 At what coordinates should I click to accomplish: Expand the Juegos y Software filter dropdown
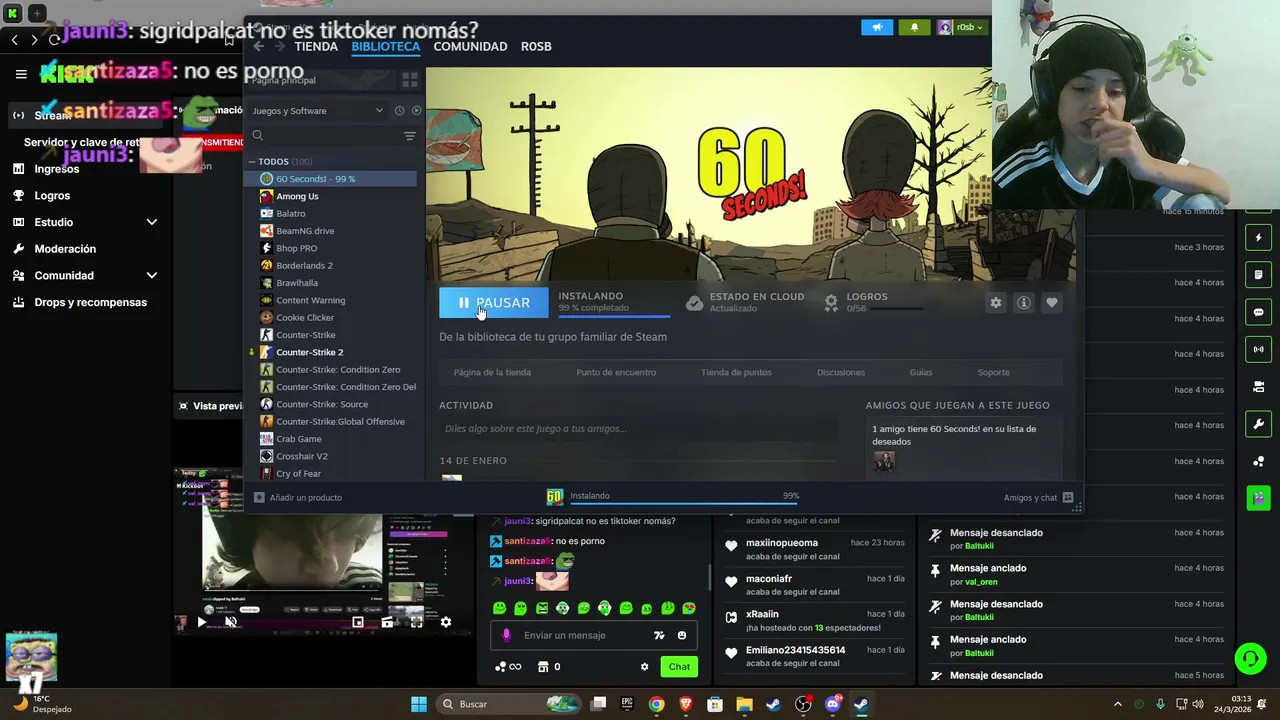point(318,111)
